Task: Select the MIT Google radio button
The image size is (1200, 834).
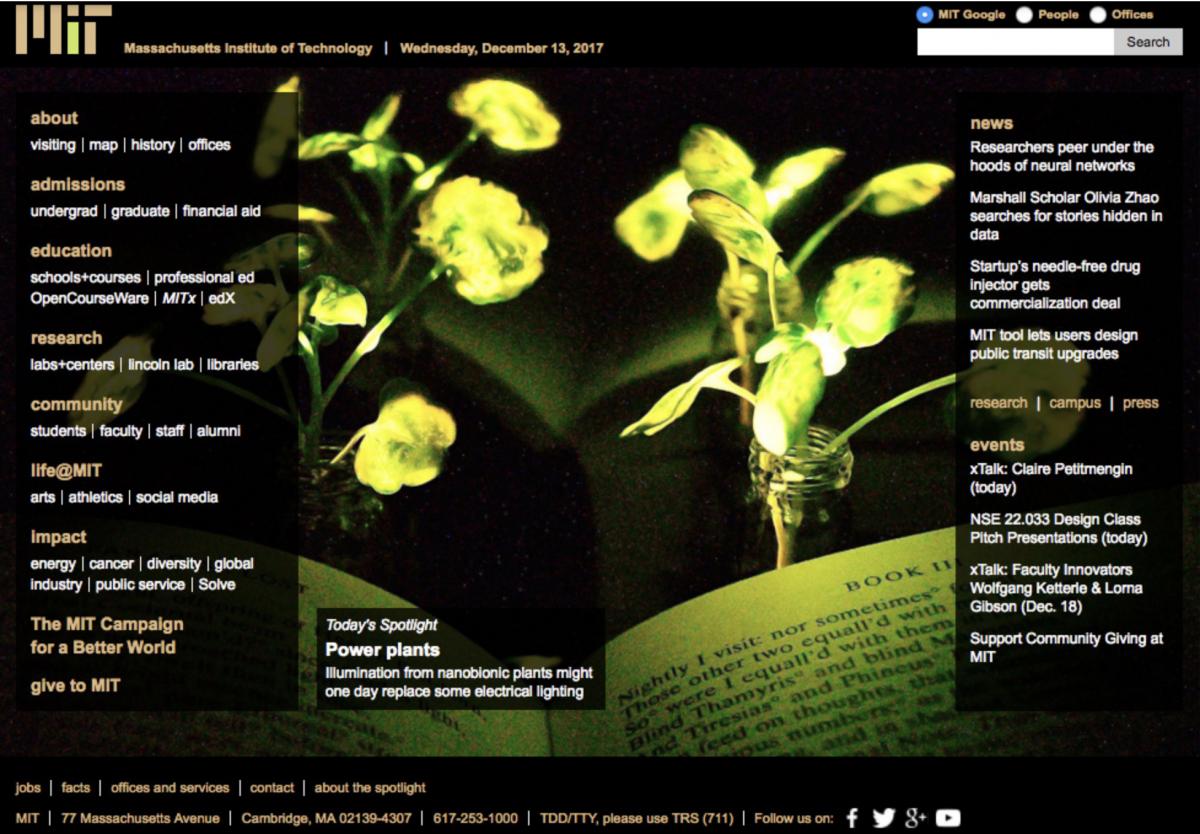Action: tap(924, 14)
